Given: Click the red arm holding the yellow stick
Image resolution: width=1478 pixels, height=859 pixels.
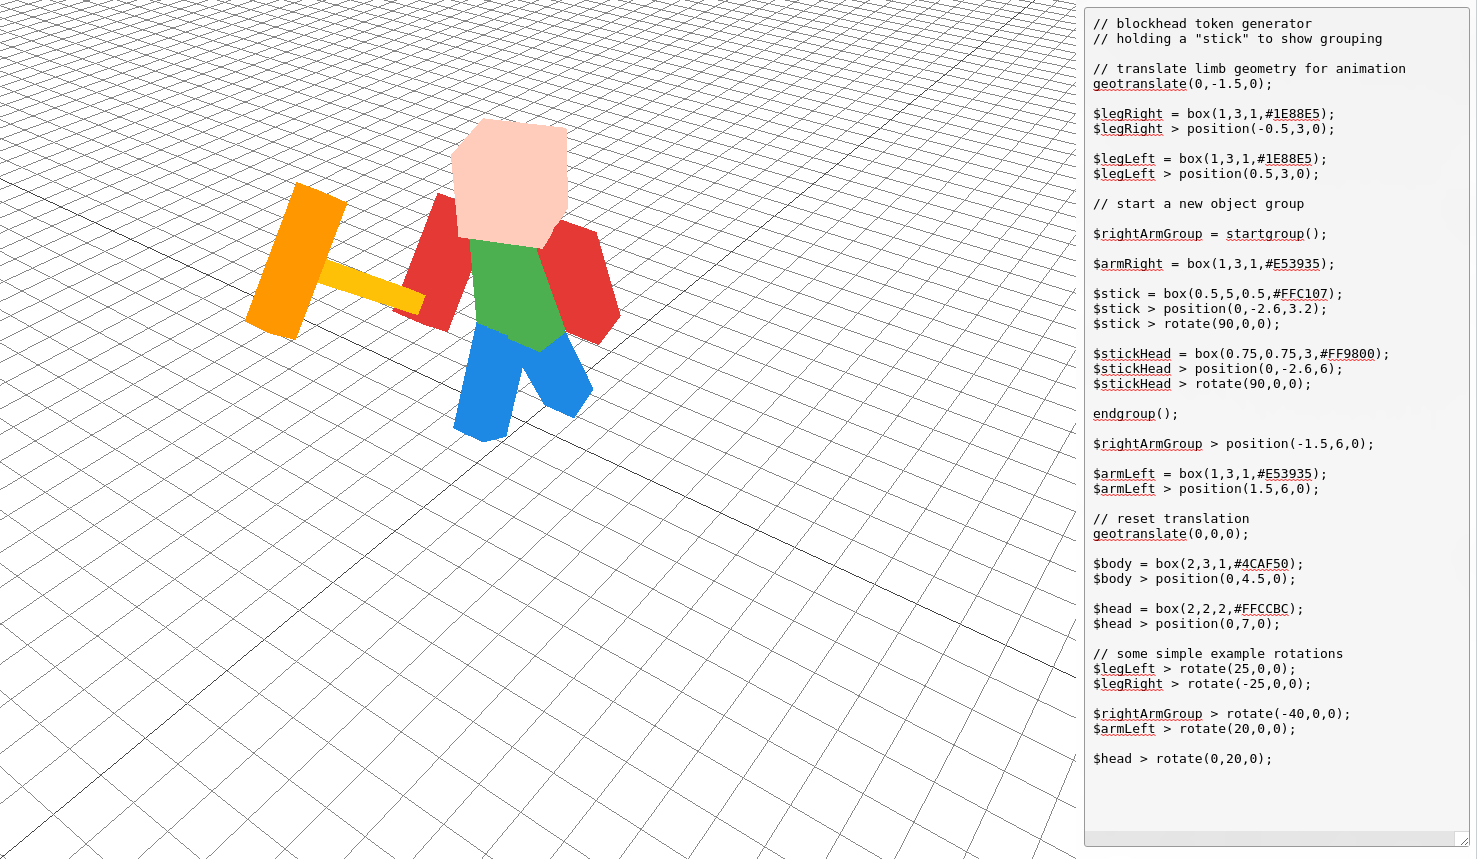Looking at the screenshot, I should 436,264.
